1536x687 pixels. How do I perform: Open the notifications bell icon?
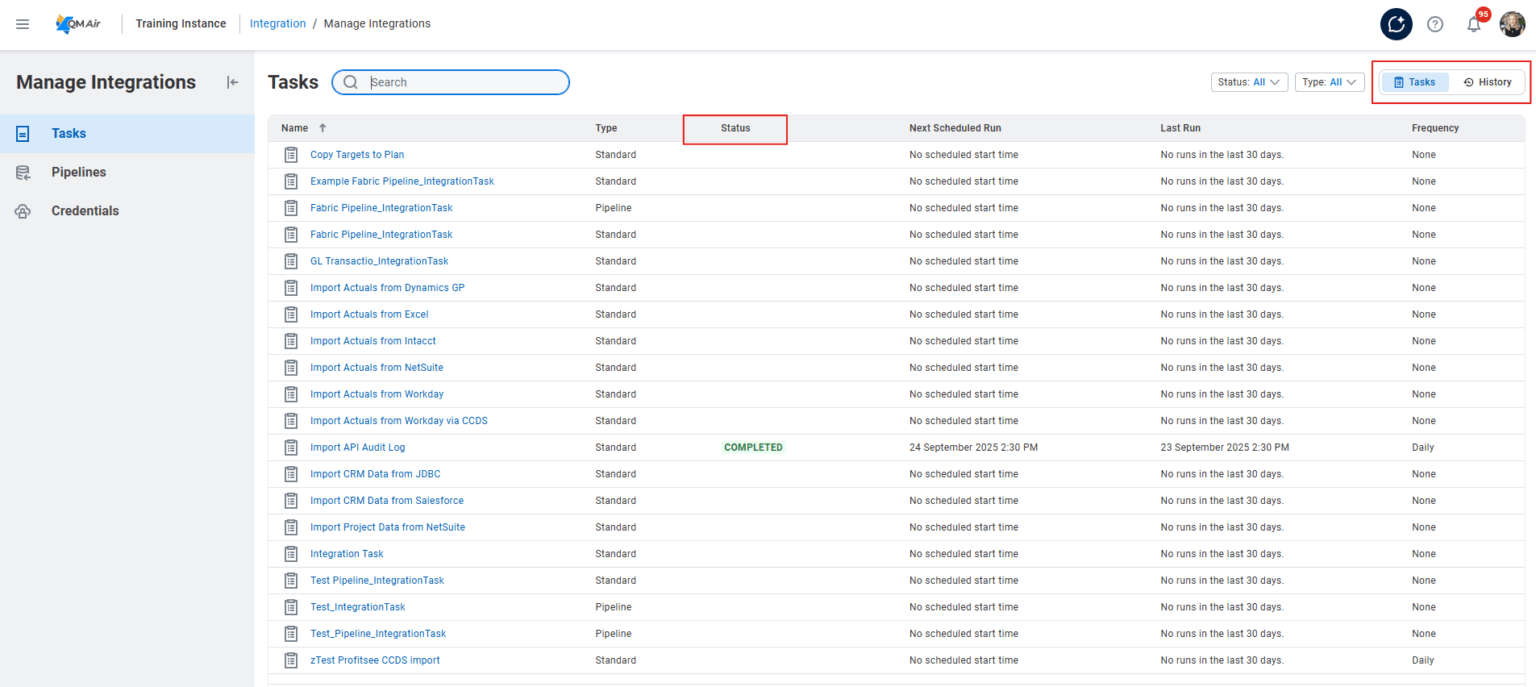coord(1473,23)
